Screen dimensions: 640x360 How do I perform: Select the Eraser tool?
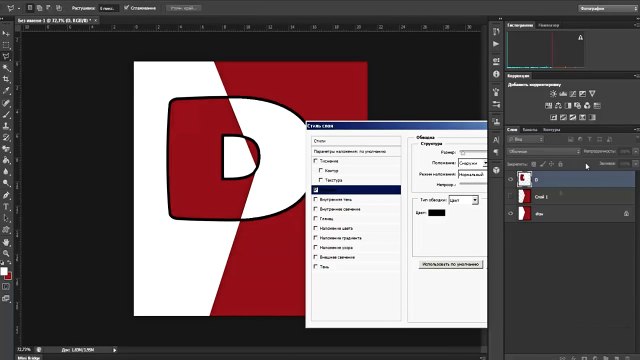(x=6, y=149)
